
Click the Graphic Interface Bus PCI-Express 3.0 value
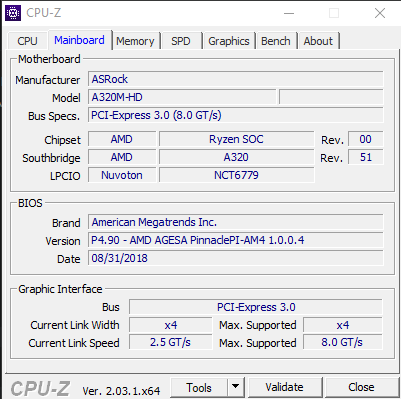click(x=256, y=307)
